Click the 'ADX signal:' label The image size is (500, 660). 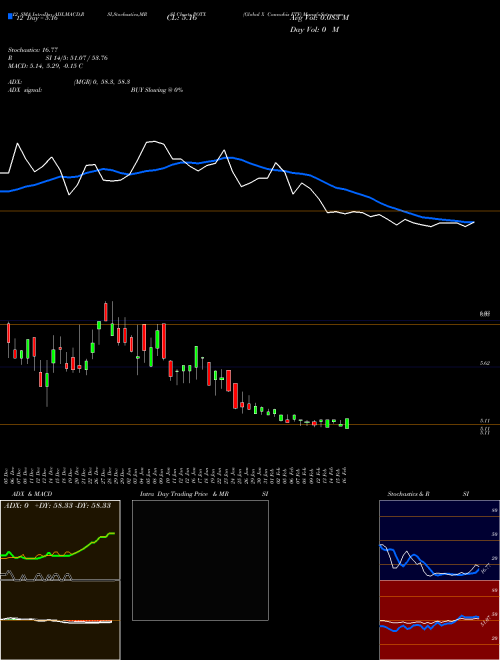click(25, 90)
